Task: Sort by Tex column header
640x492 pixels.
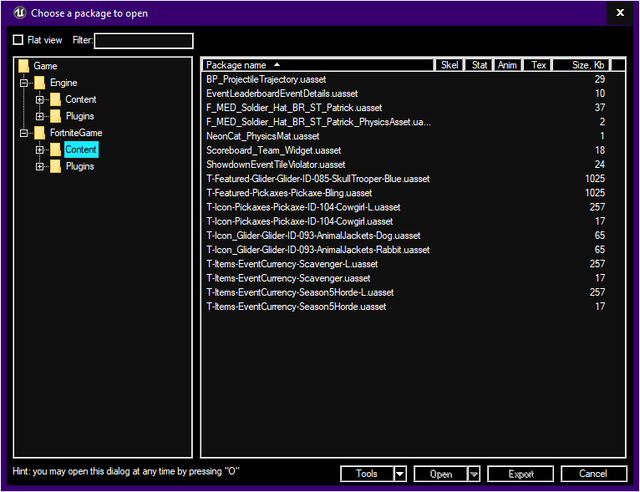Action: pos(538,65)
